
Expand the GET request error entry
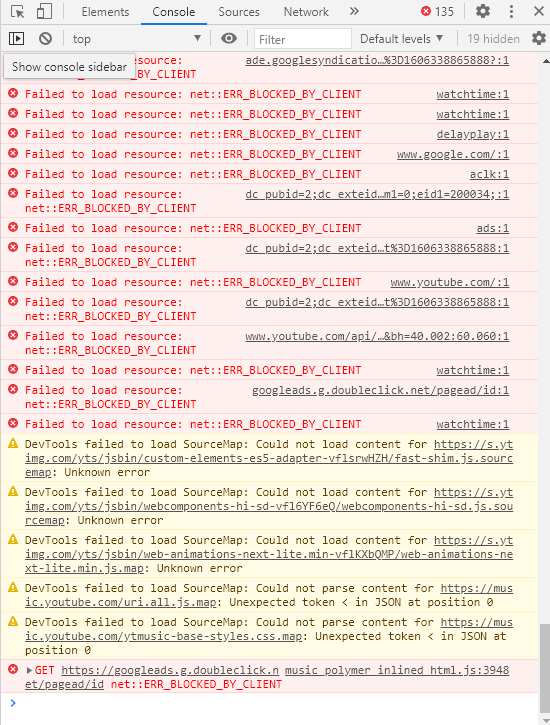[x=29, y=670]
